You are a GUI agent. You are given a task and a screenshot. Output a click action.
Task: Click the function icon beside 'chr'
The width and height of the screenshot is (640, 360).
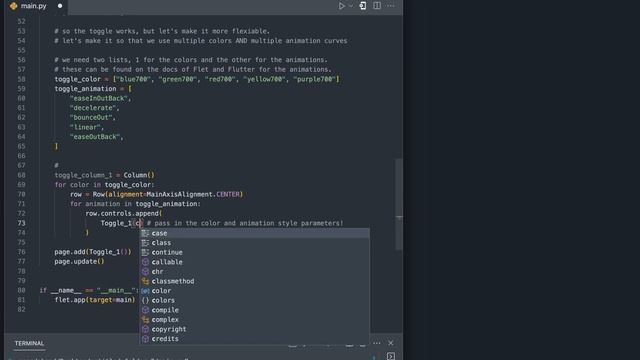tap(145, 271)
